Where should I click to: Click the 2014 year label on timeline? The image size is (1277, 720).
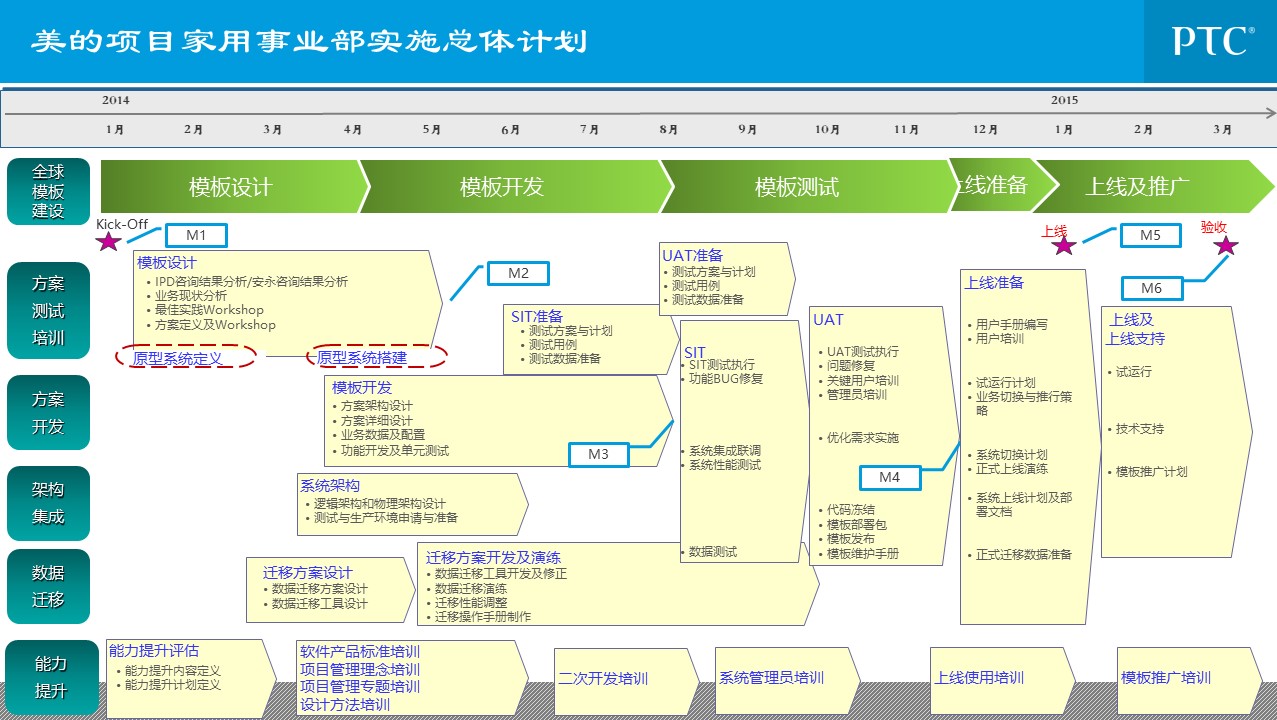(116, 100)
